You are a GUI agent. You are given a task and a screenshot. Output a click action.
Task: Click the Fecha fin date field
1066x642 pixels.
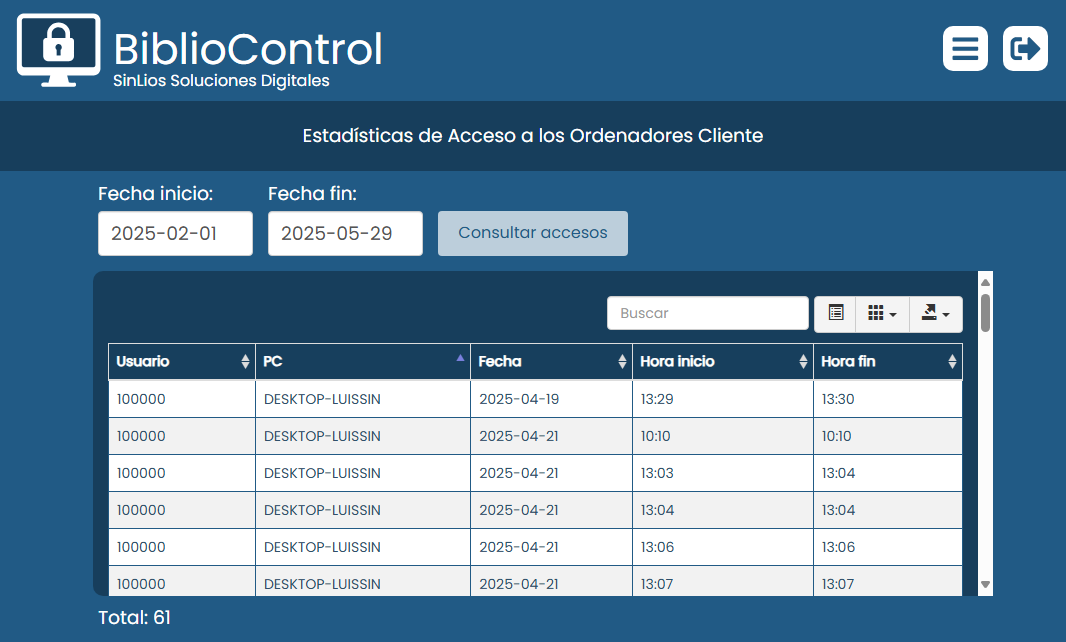point(345,233)
